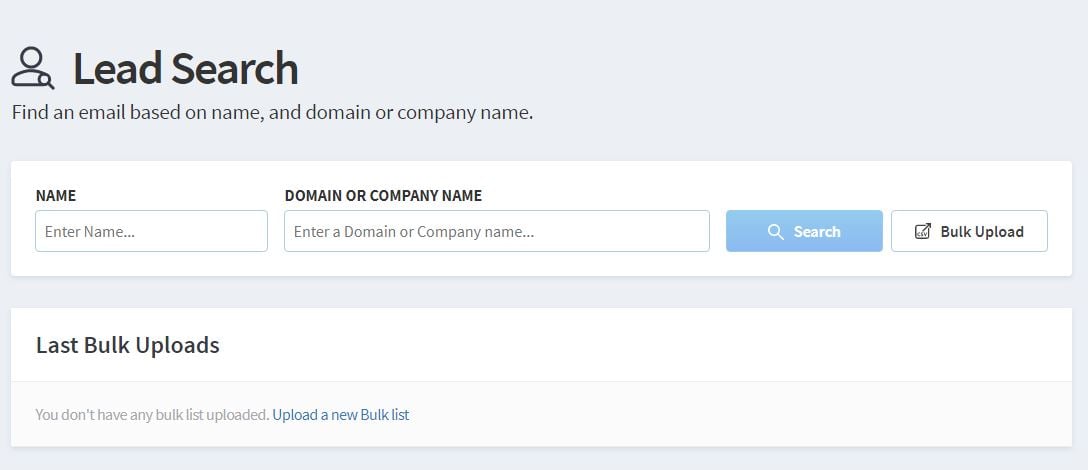The height and width of the screenshot is (470, 1088).
Task: Click the words 'Bulk list' in the upload link
Action: (x=385, y=414)
